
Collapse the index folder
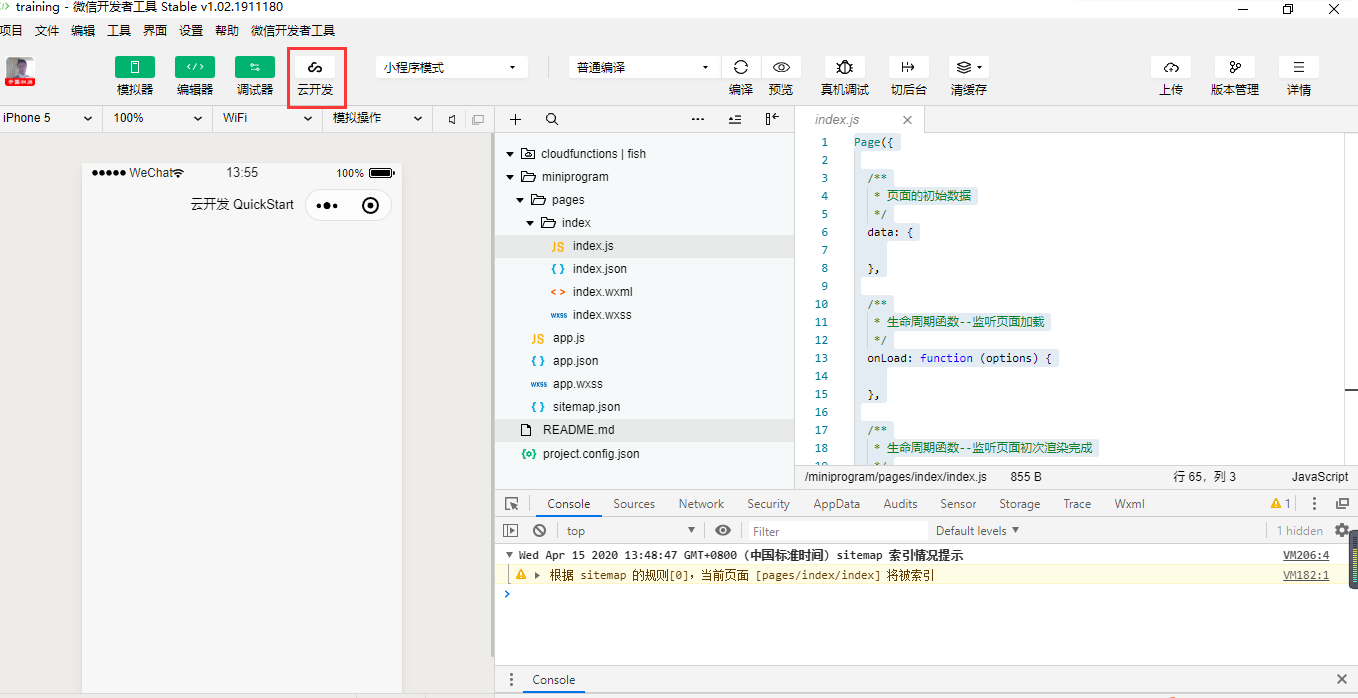531,223
